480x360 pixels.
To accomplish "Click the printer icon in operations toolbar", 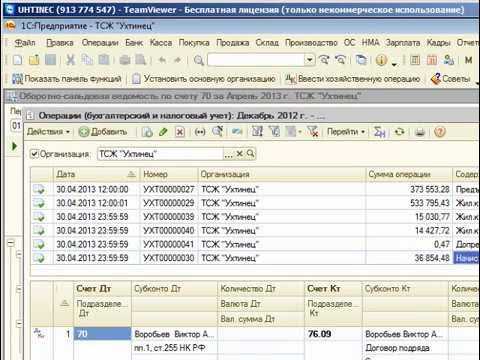I will point(420,132).
